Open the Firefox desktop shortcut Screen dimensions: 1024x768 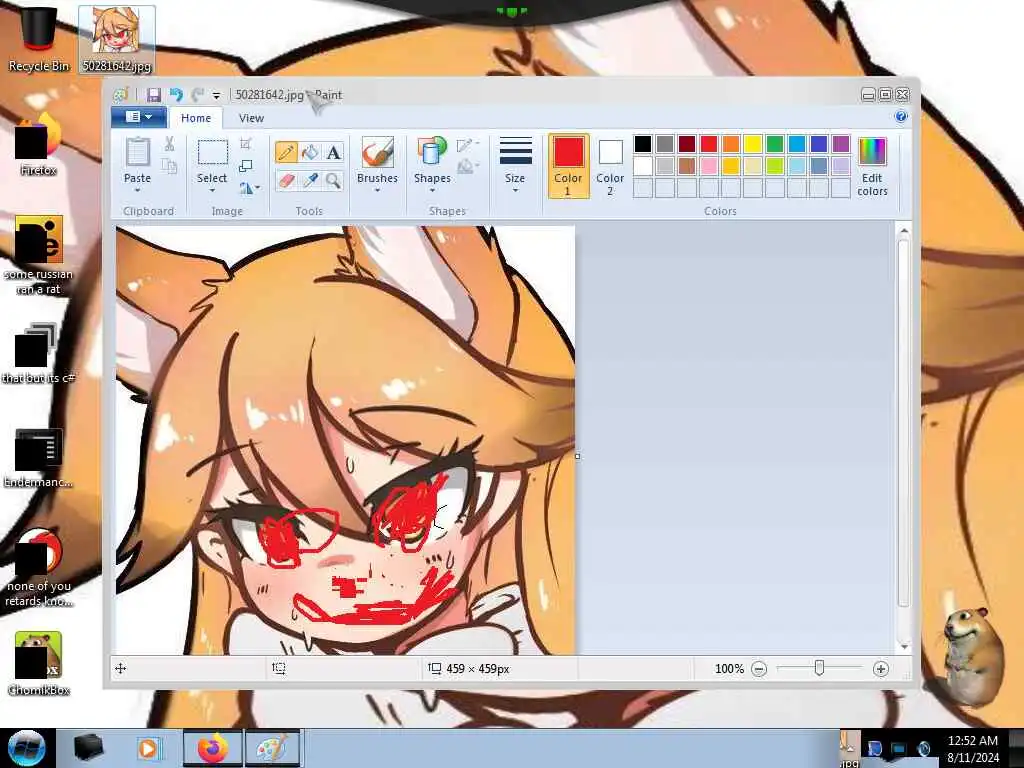tap(38, 145)
